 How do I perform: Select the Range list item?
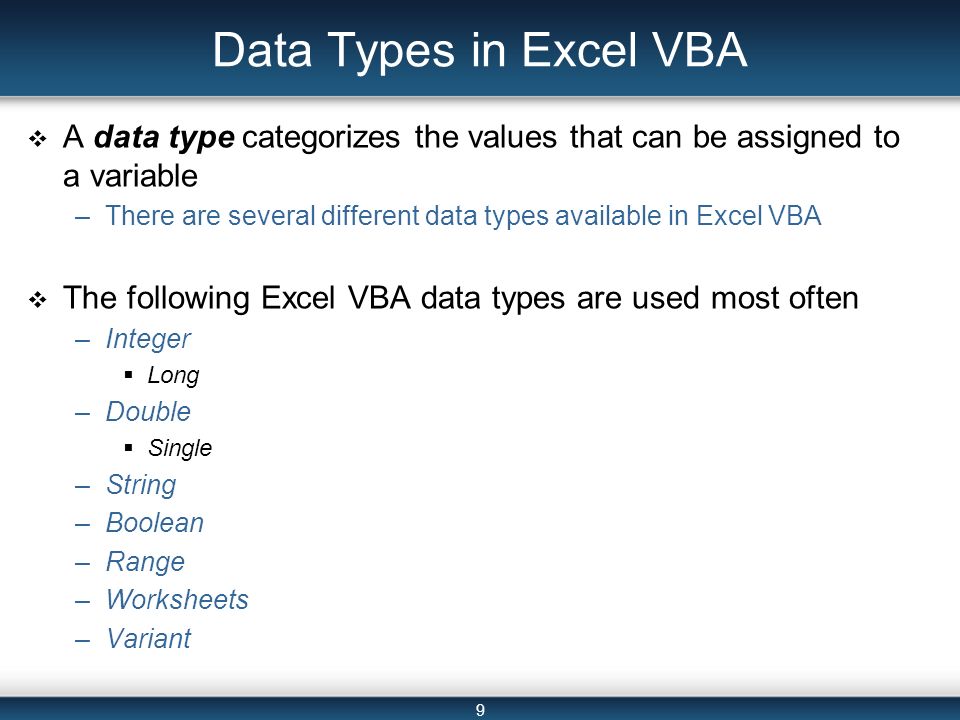click(145, 562)
